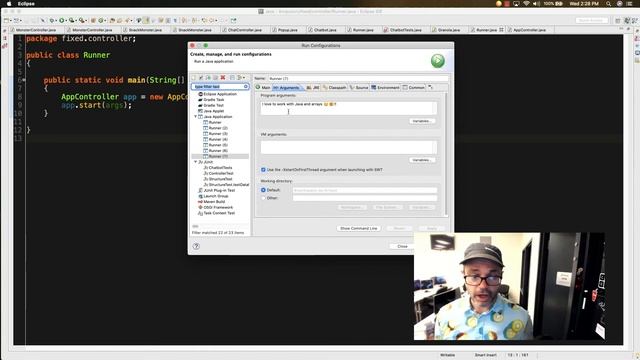Viewport: 640px width, 360px height.
Task: Select the ChatbotTests JUnit configuration
Action: coord(218,168)
